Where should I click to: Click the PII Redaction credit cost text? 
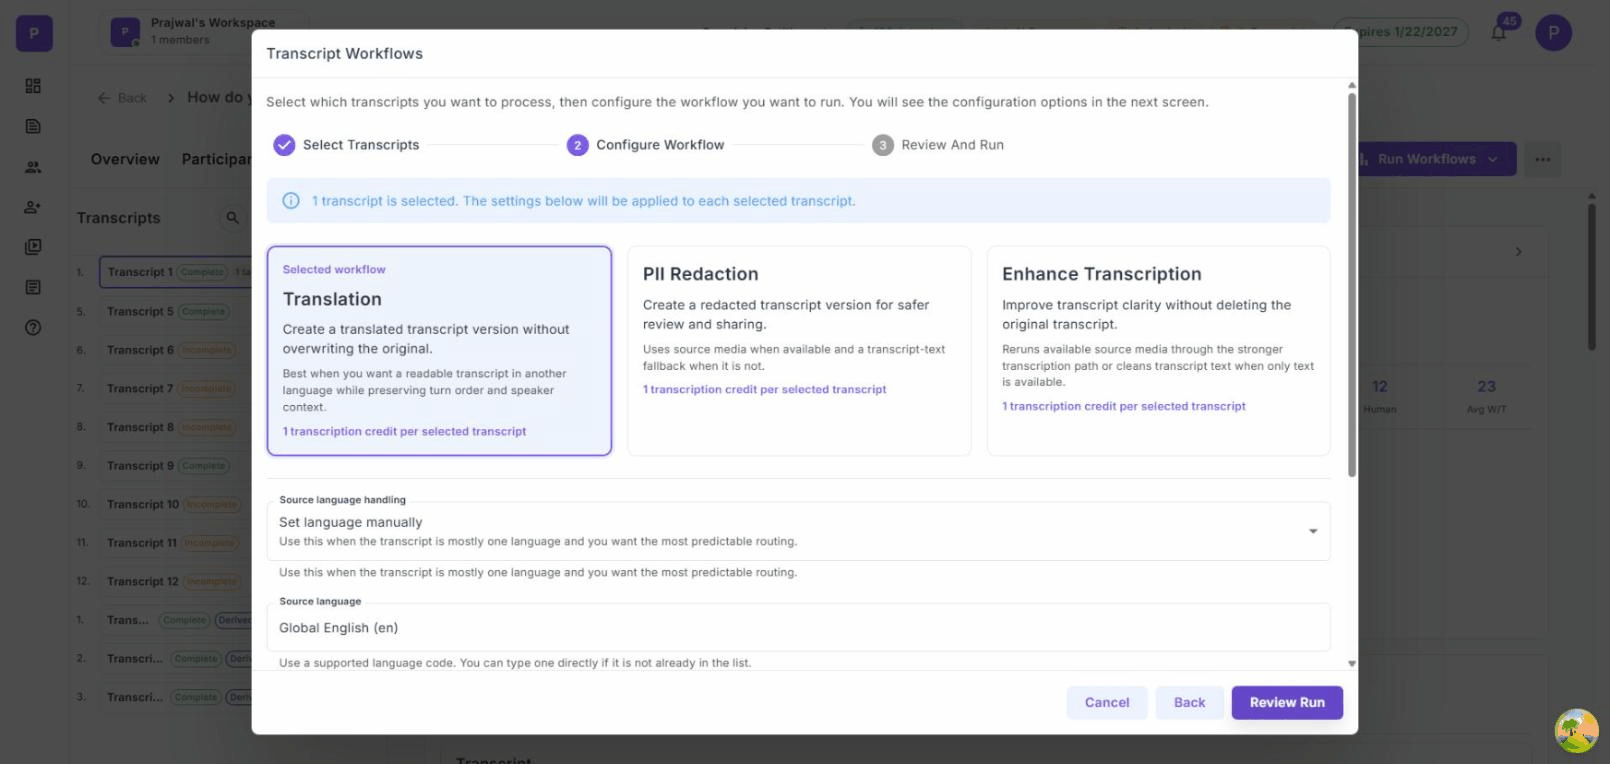(x=764, y=390)
